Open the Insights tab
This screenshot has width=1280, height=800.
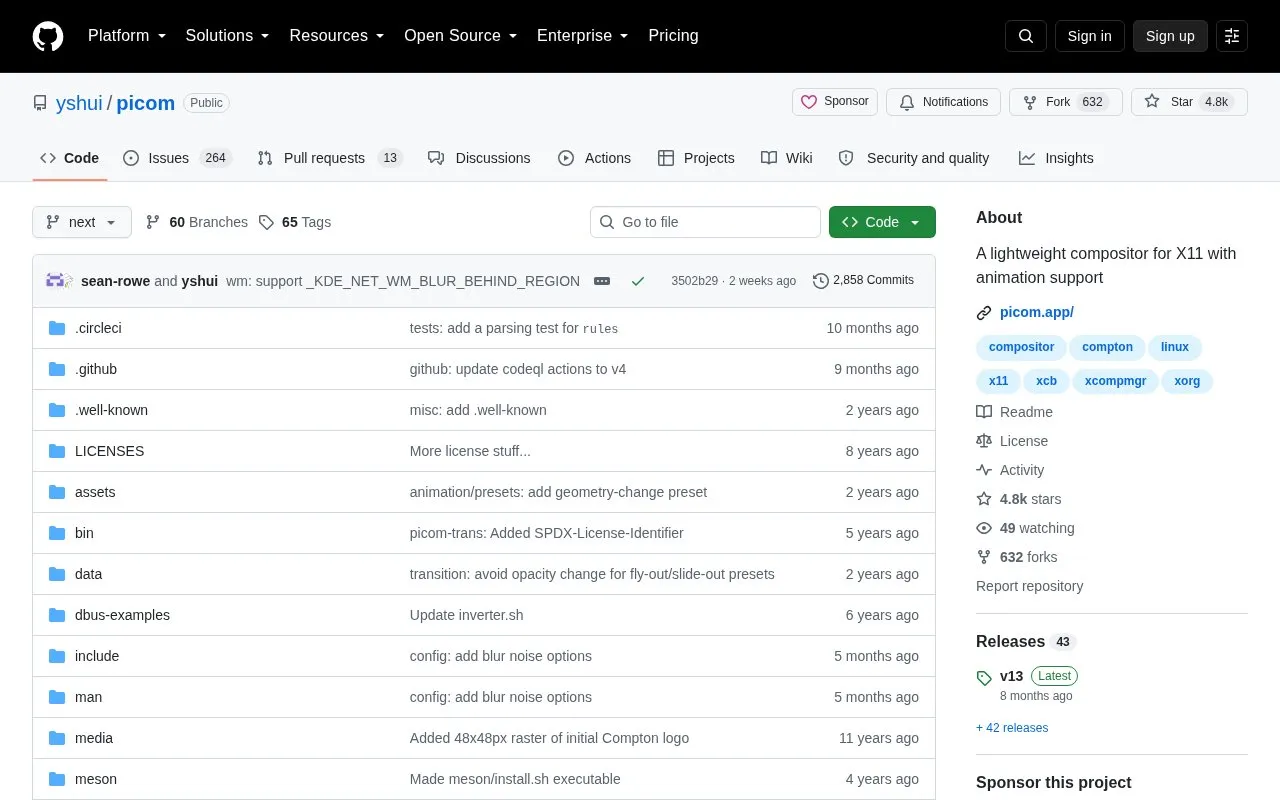tap(1056, 158)
